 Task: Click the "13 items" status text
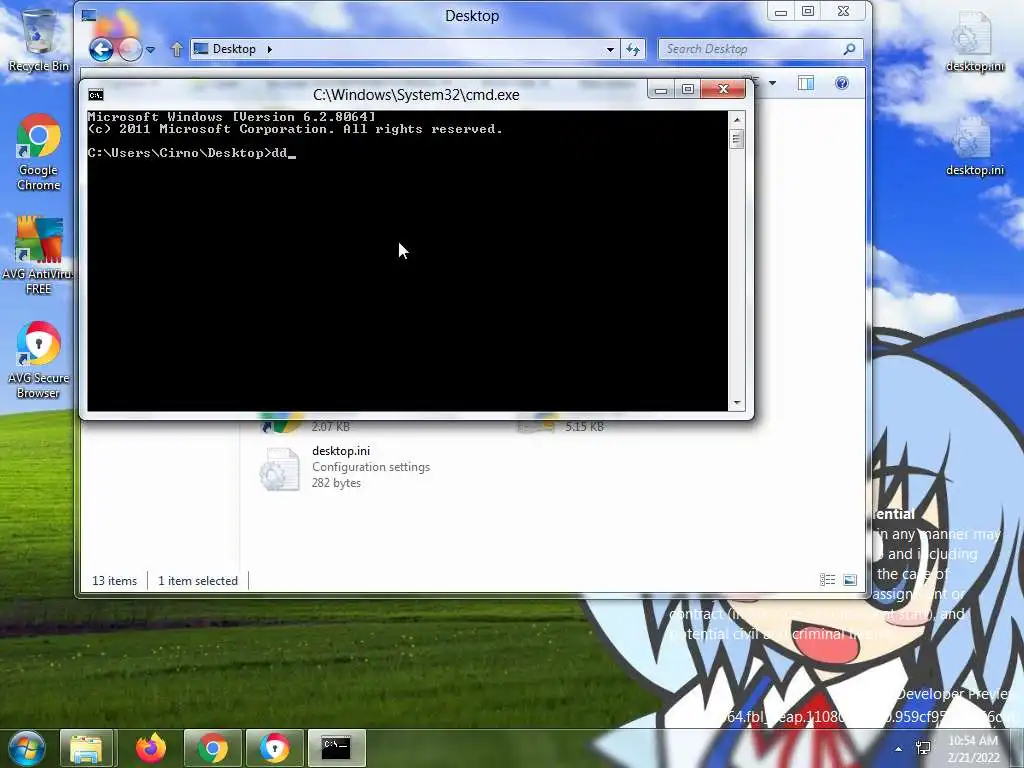[x=114, y=581]
